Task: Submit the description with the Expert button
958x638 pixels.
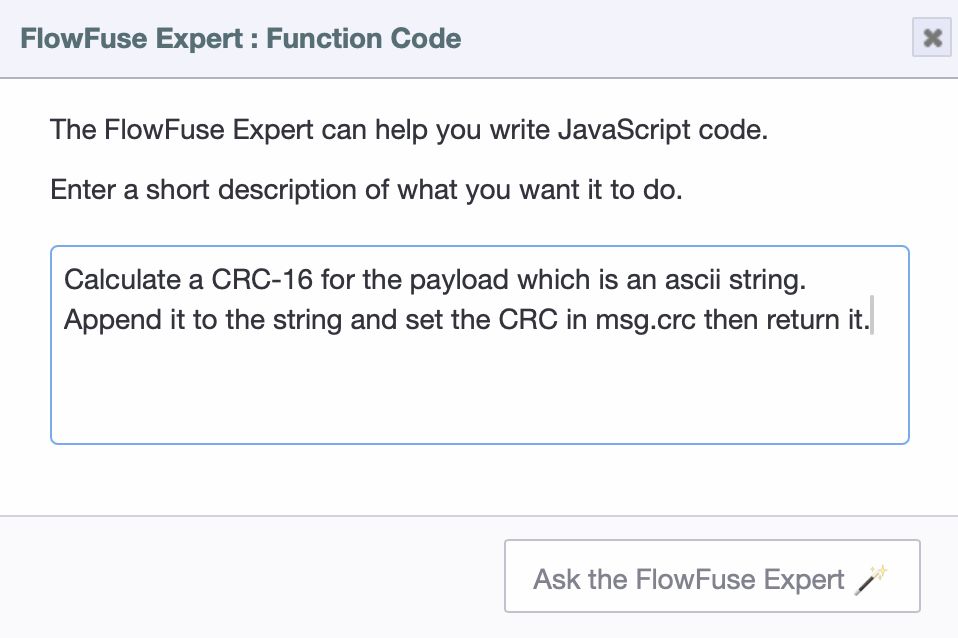Action: 712,578
